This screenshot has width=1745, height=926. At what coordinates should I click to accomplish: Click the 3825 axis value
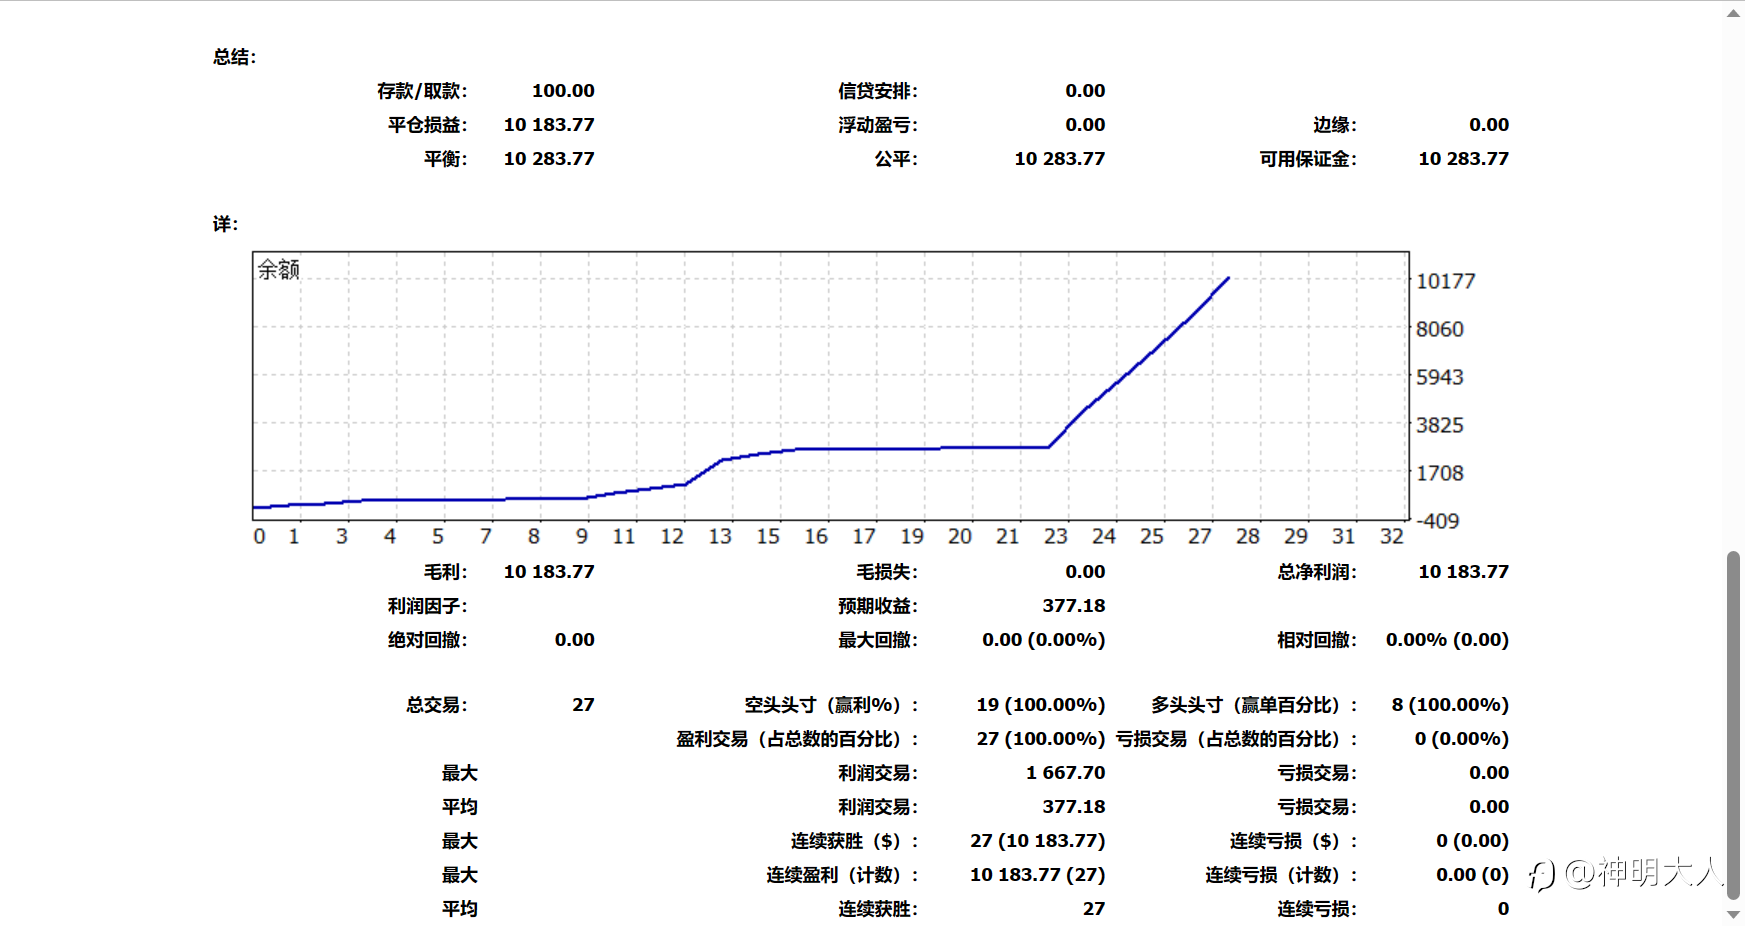tap(1440, 425)
